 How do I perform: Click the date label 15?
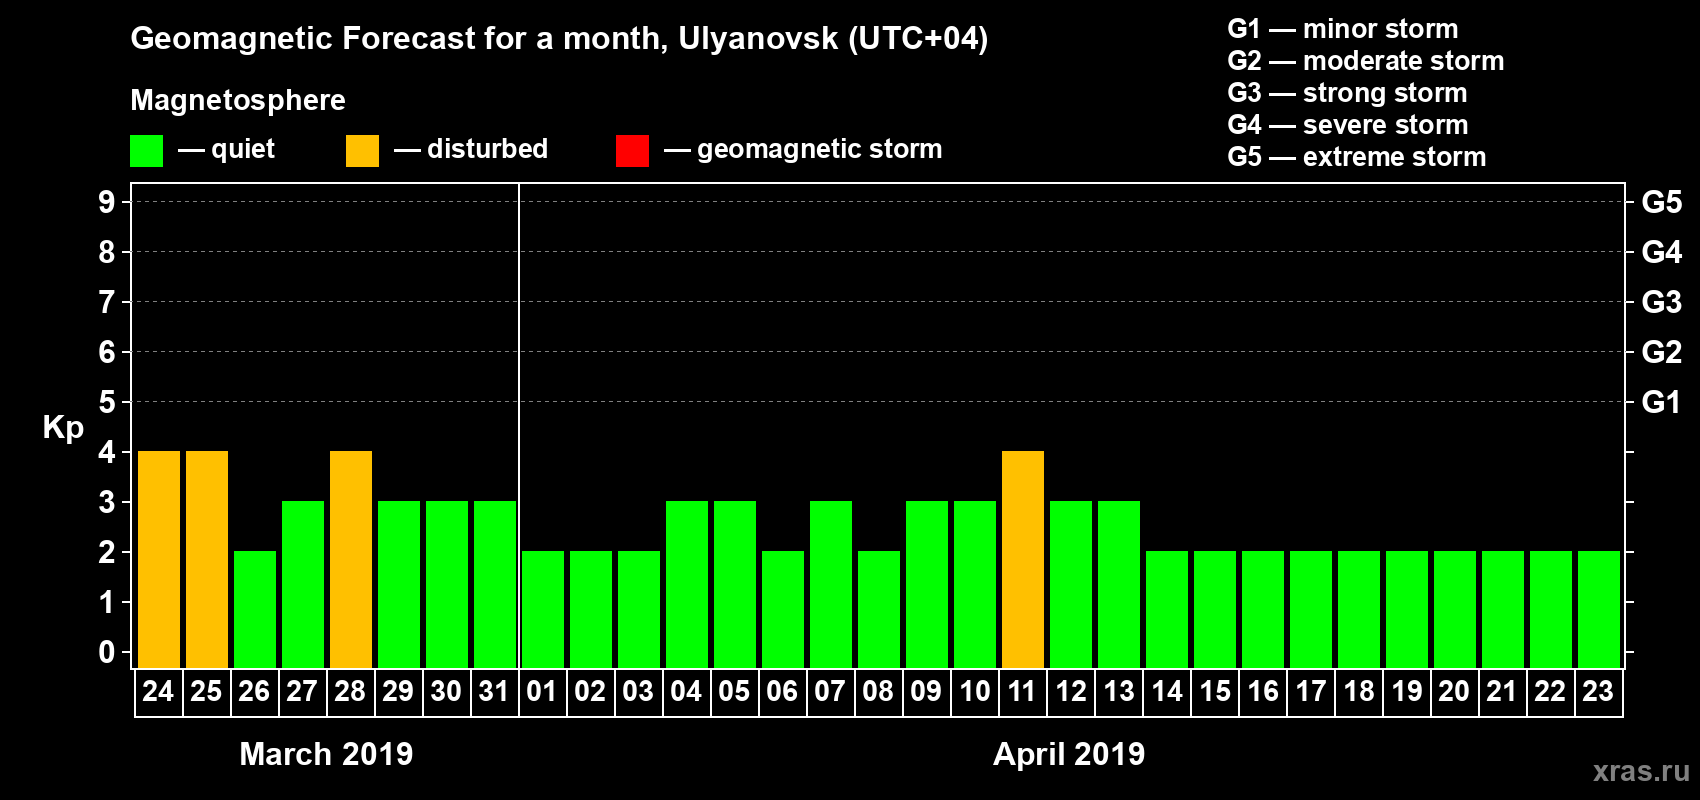click(x=1215, y=692)
